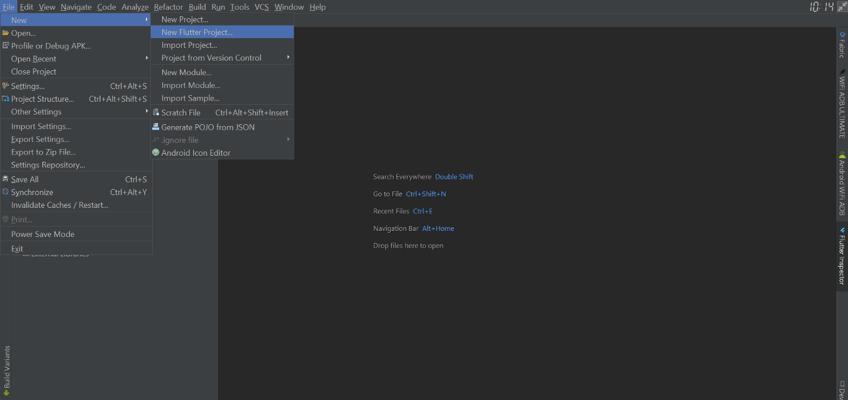Click the Android Icon Editor icon
The image size is (848, 400).
tap(156, 153)
